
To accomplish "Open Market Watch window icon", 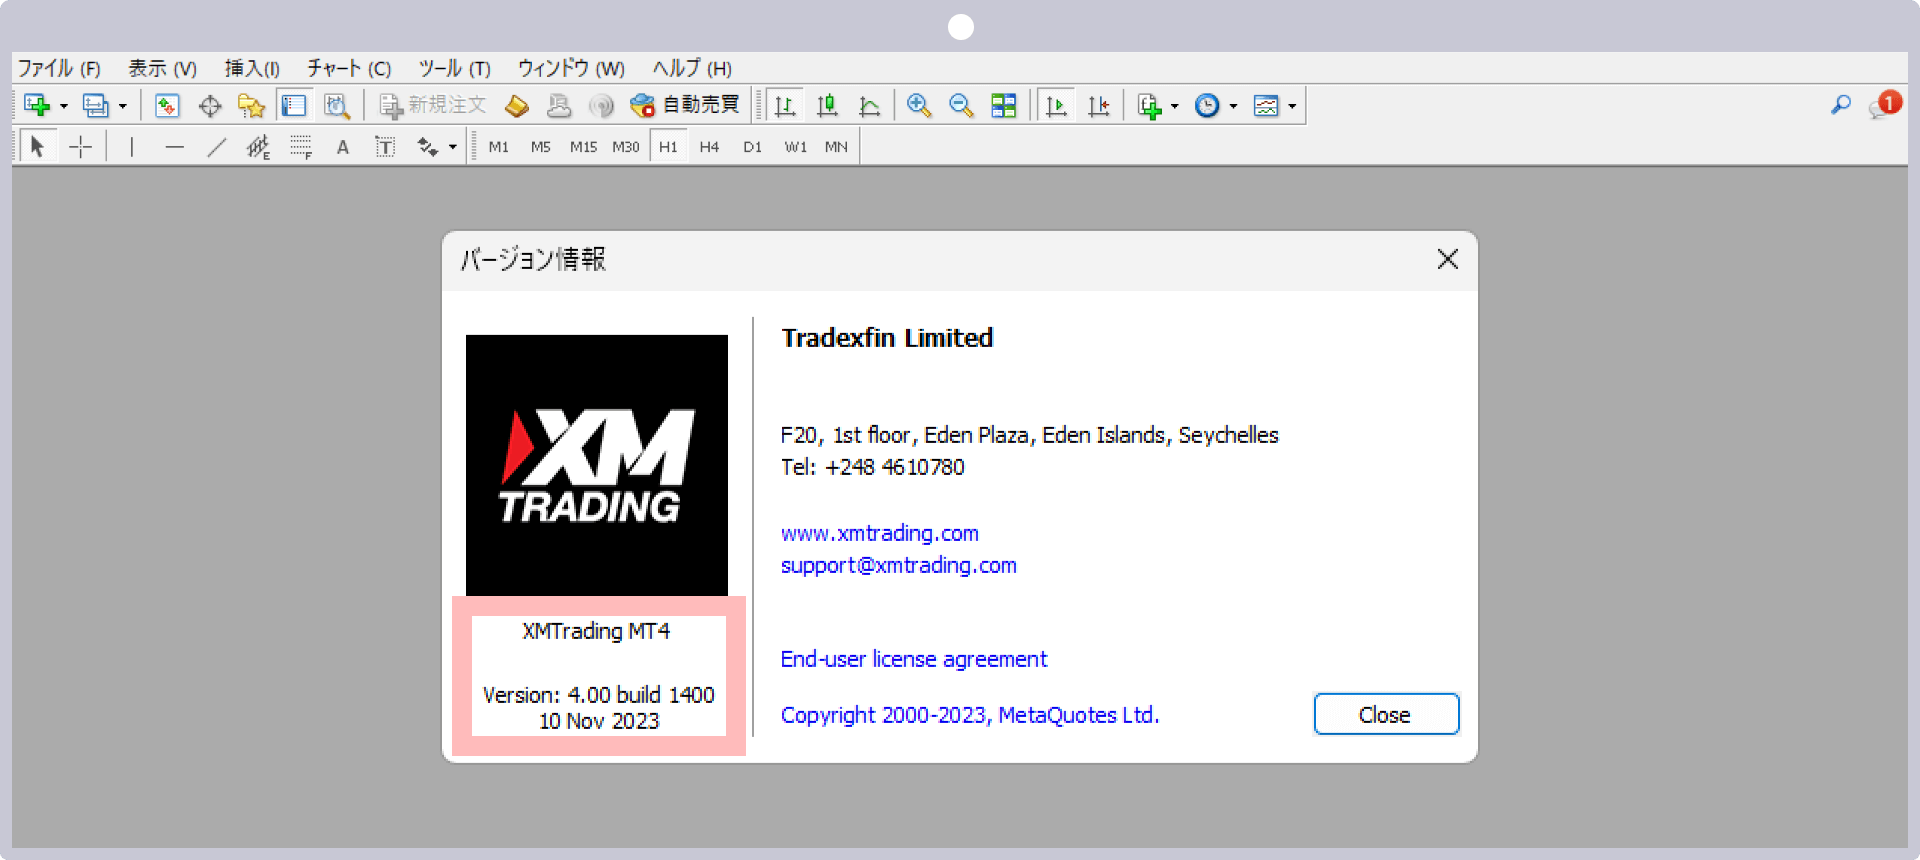I will point(167,105).
